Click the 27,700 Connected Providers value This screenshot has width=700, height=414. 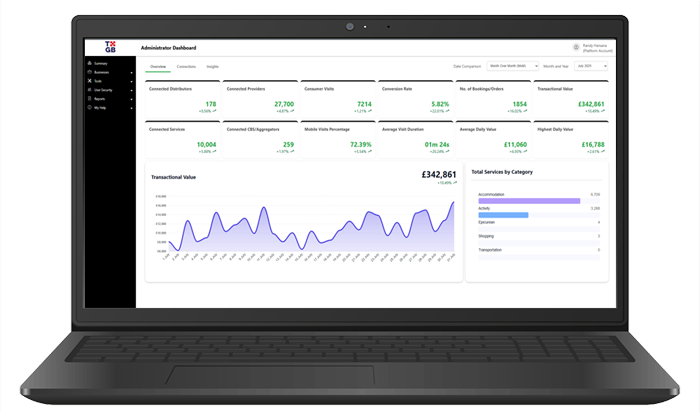[284, 104]
